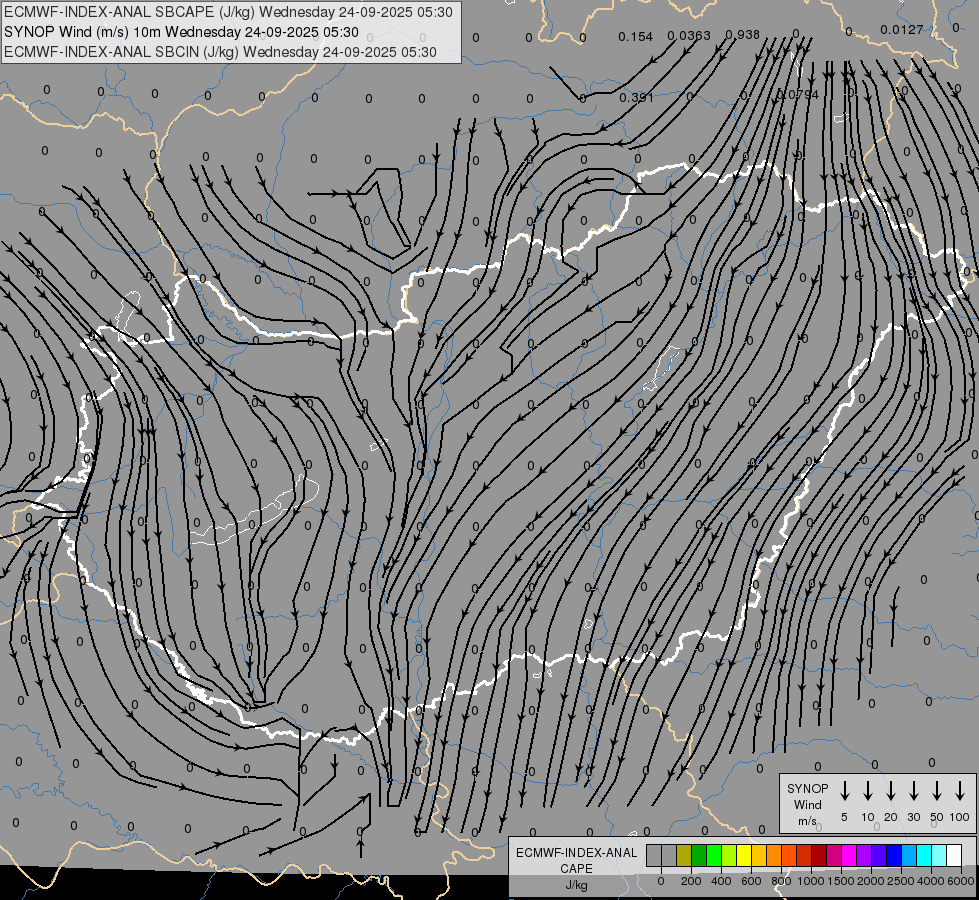Viewport: 979px width, 900px height.
Task: Select the olive CAPE color swatch
Action: point(684,855)
